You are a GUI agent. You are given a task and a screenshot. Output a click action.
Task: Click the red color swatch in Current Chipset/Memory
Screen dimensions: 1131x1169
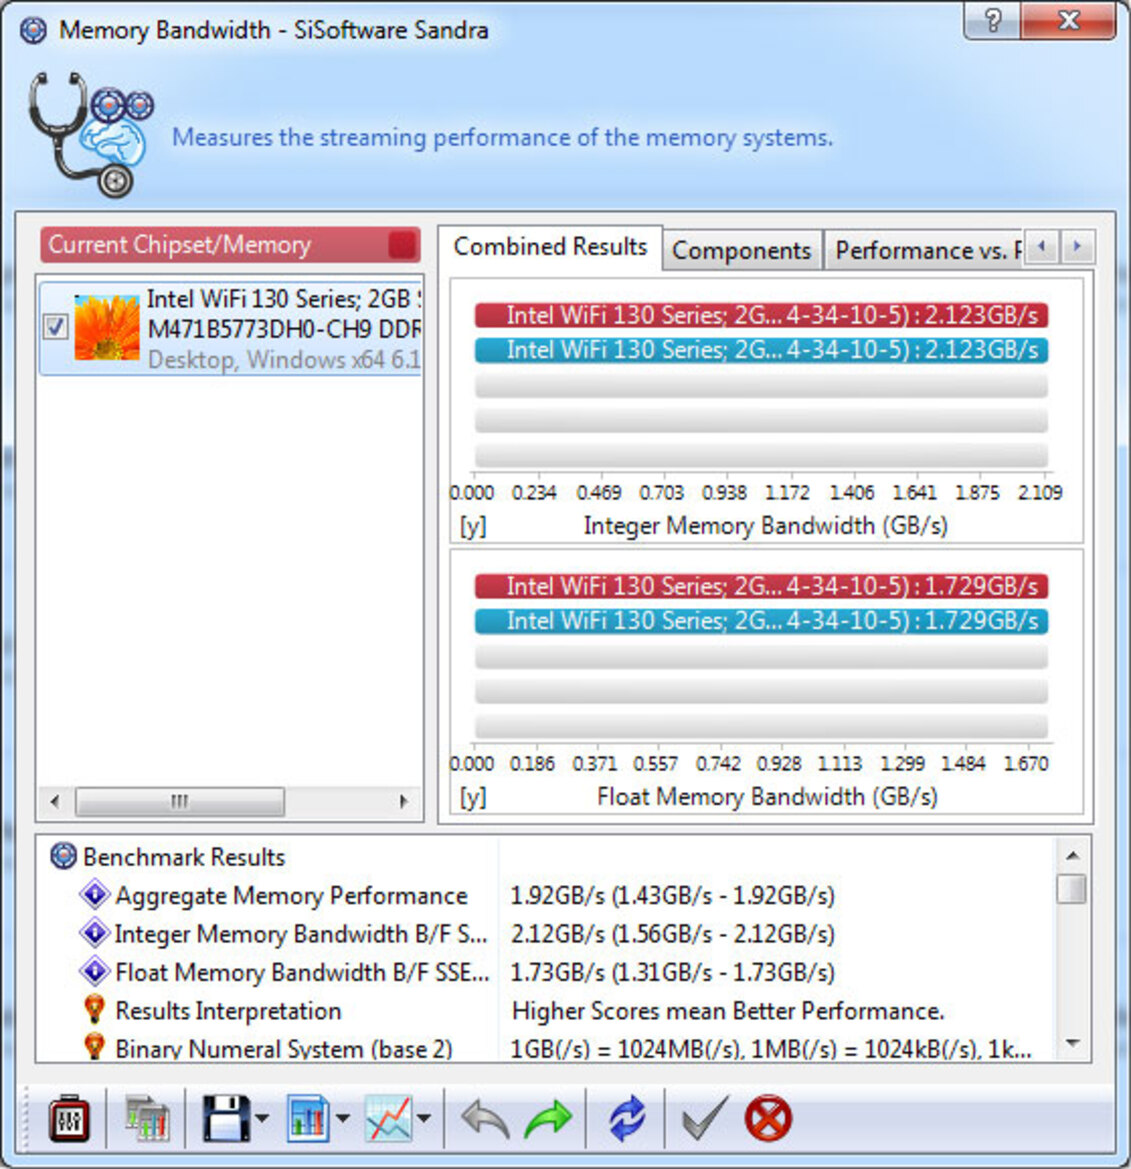[403, 245]
